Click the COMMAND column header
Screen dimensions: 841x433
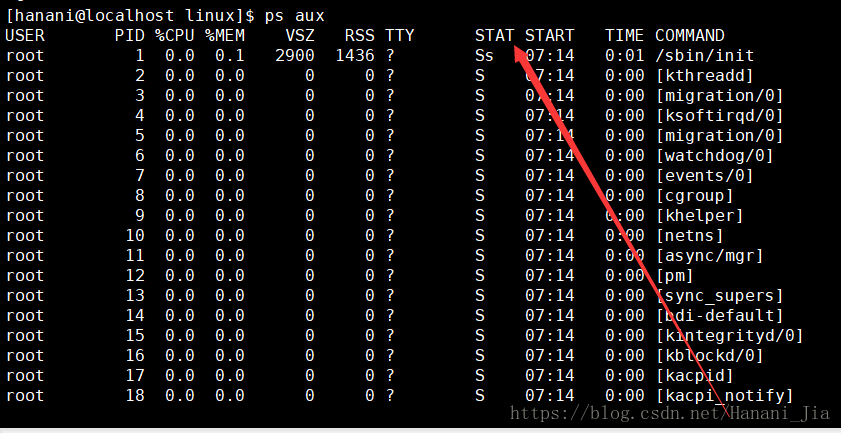[x=690, y=35]
